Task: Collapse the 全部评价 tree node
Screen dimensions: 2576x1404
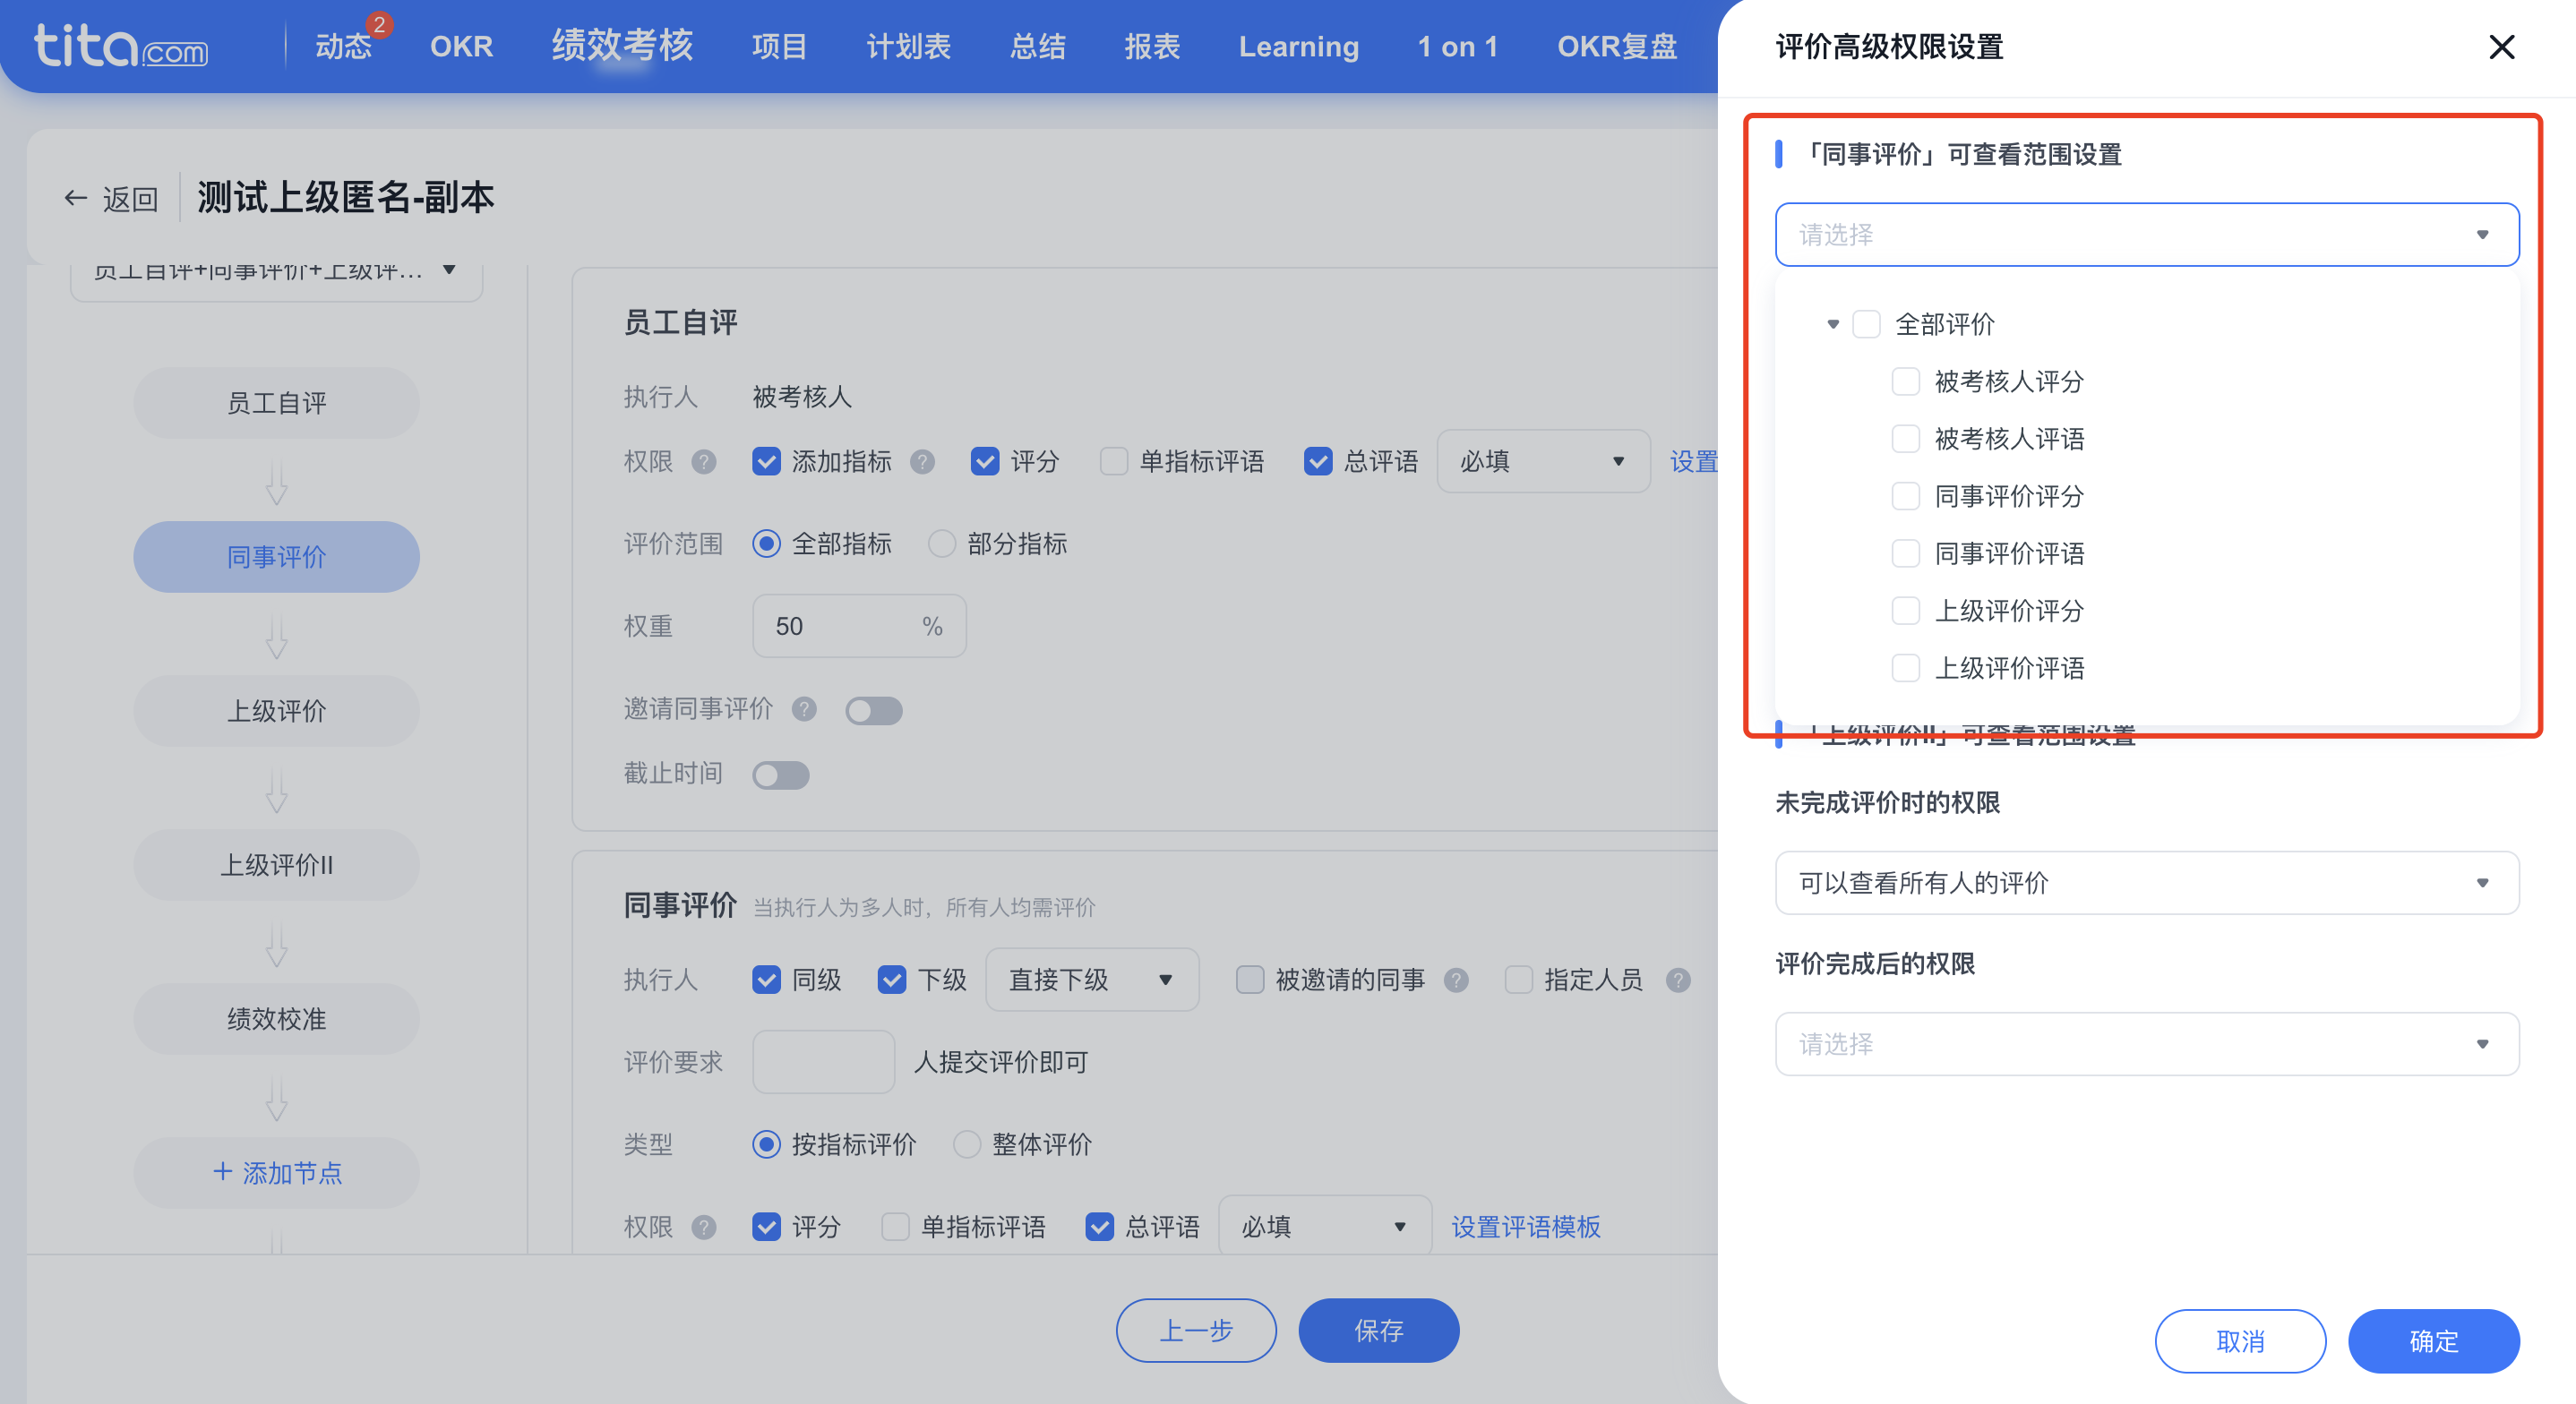Action: tap(1832, 324)
